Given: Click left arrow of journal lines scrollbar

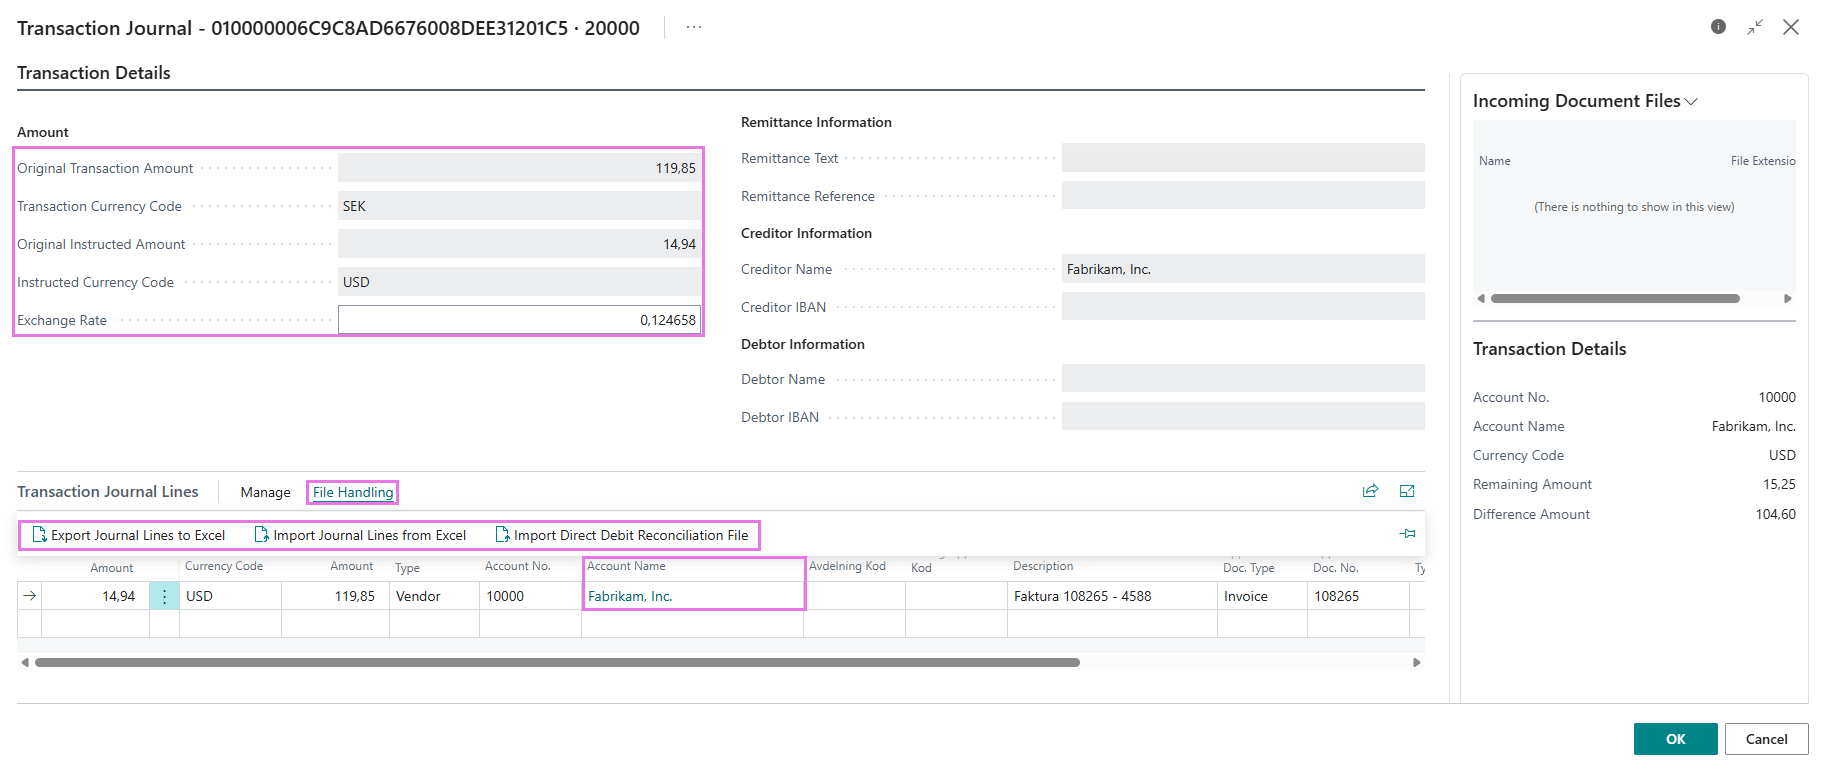Looking at the screenshot, I should (24, 662).
